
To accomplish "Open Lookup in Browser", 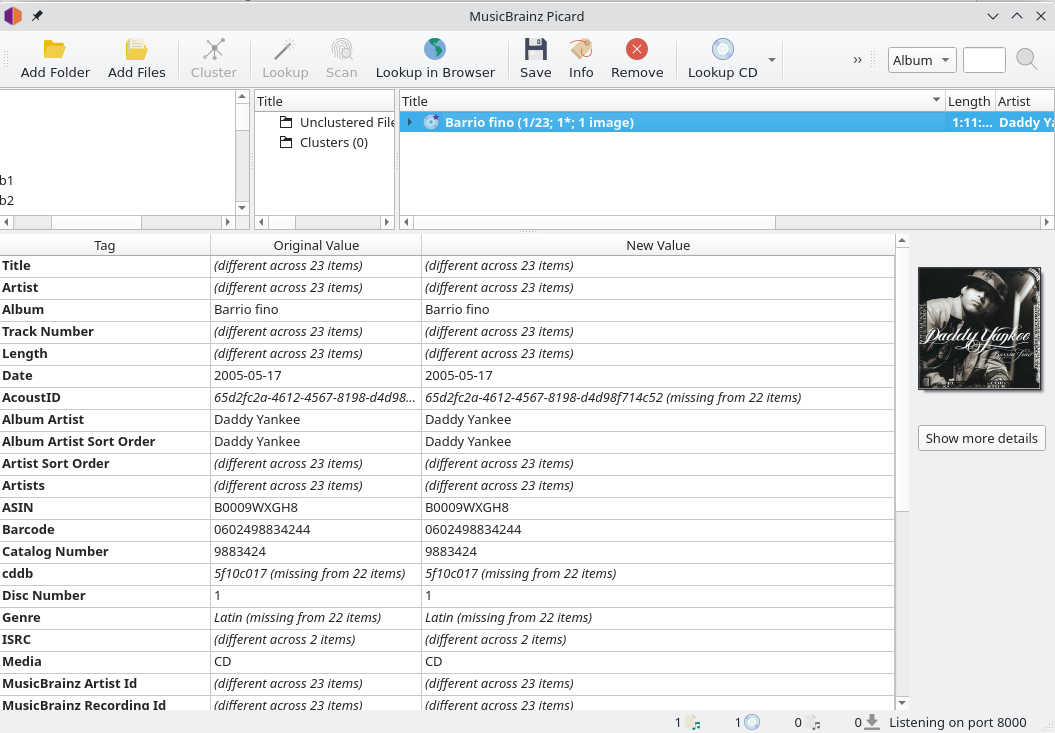I will point(434,50).
